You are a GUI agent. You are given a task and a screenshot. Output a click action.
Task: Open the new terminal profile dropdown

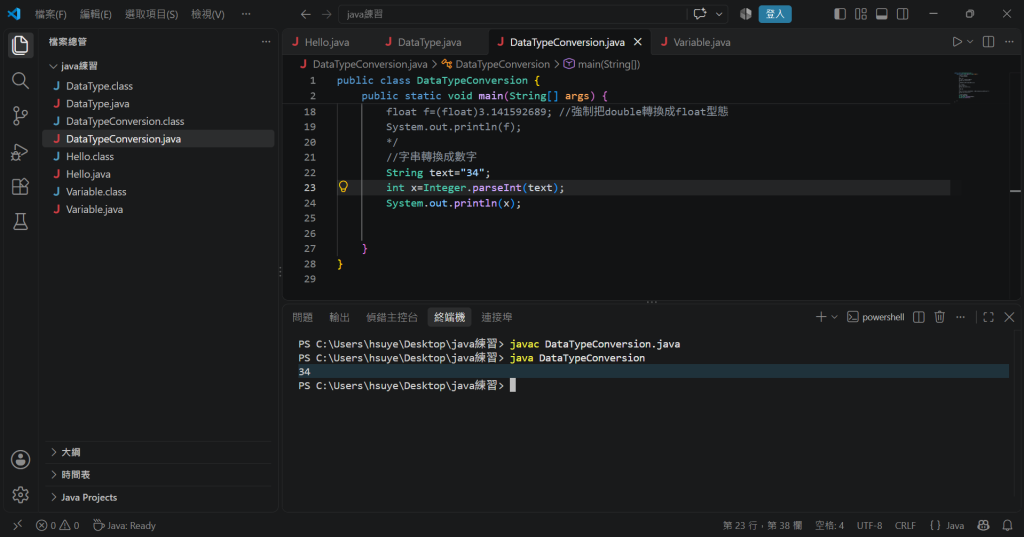tap(834, 317)
